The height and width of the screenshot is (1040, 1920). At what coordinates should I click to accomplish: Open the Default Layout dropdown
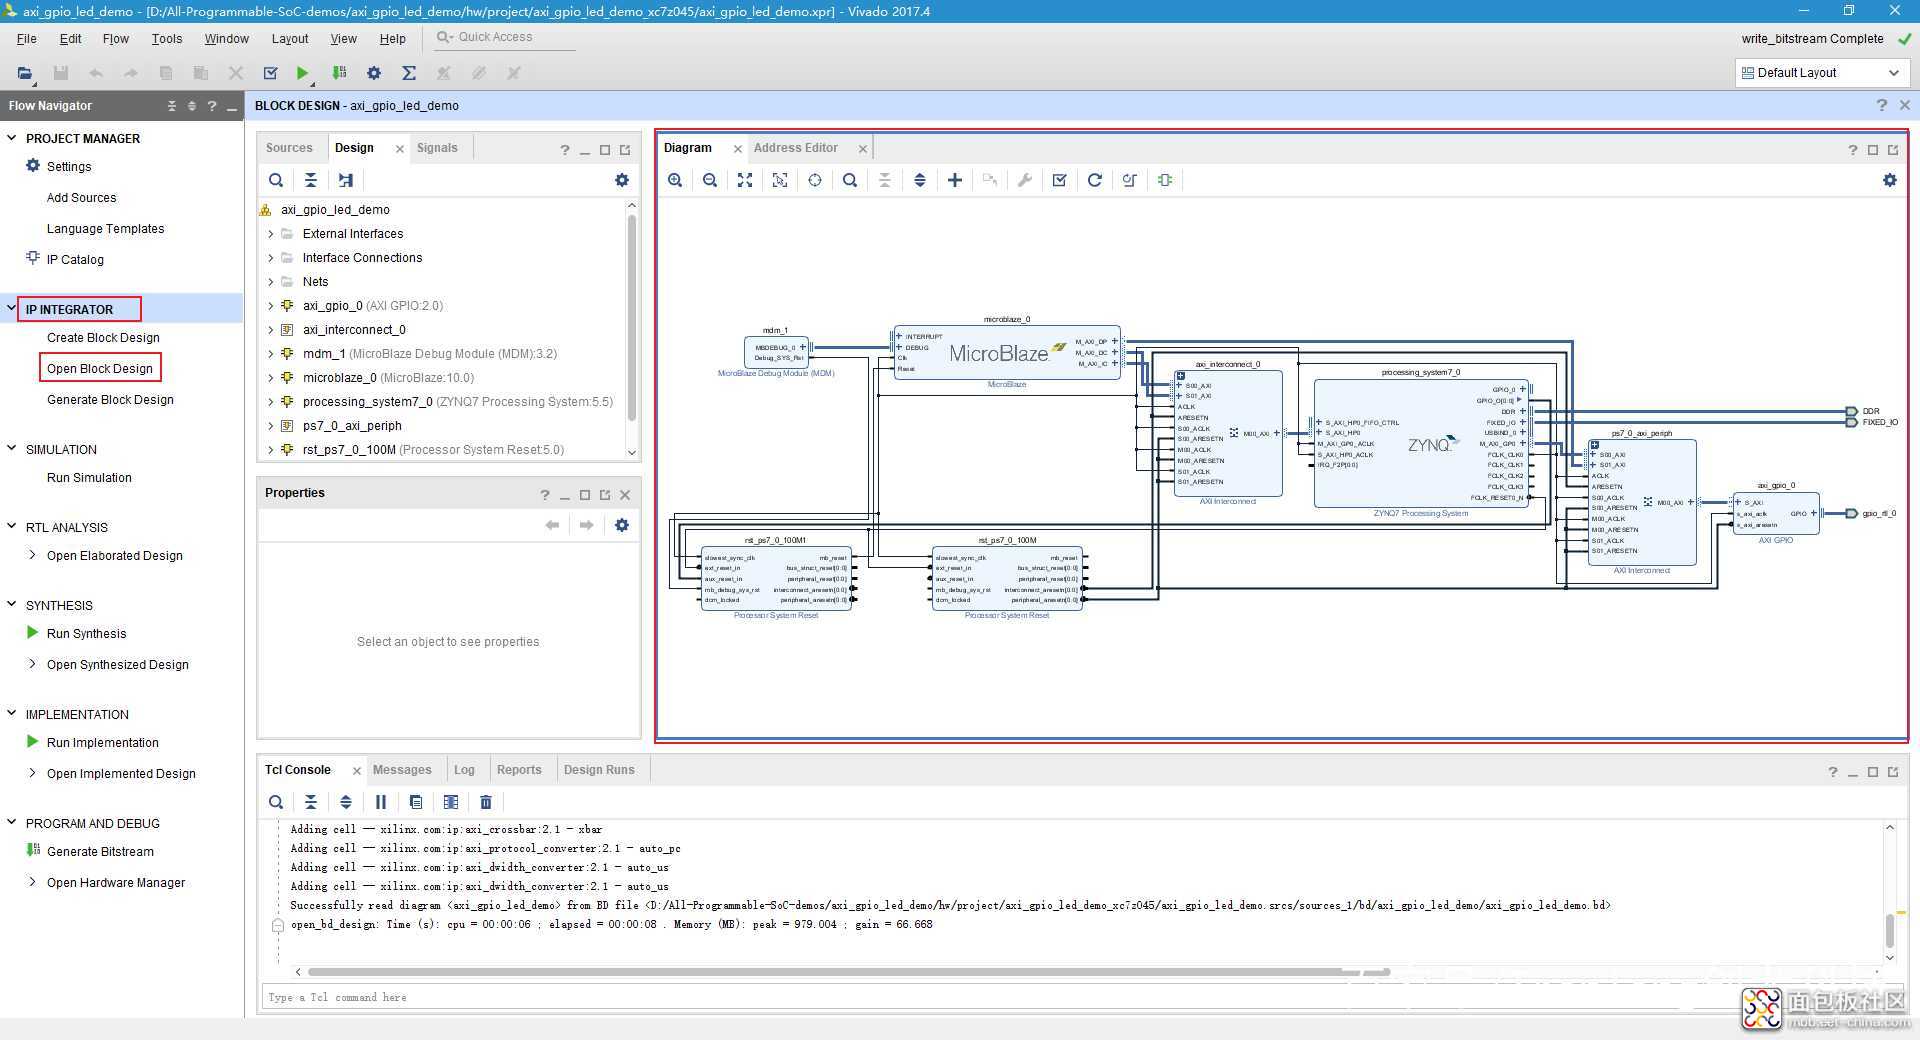[1821, 73]
